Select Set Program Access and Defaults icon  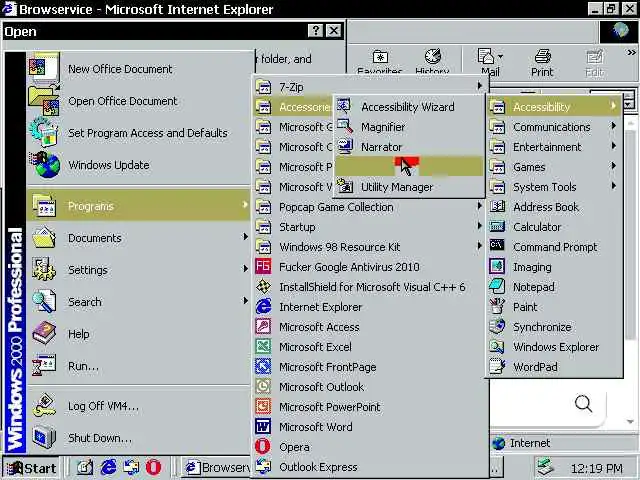pos(44,132)
